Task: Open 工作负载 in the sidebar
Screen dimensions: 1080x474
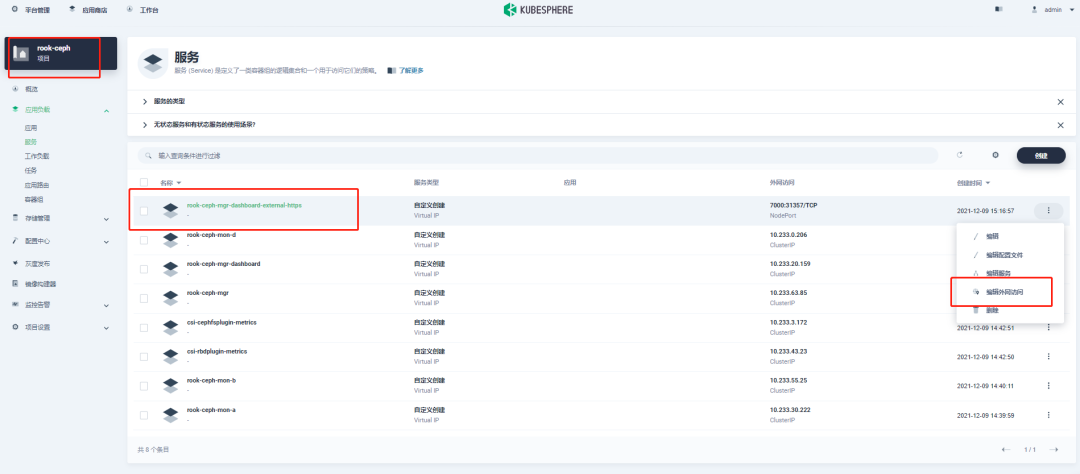Action: point(37,156)
